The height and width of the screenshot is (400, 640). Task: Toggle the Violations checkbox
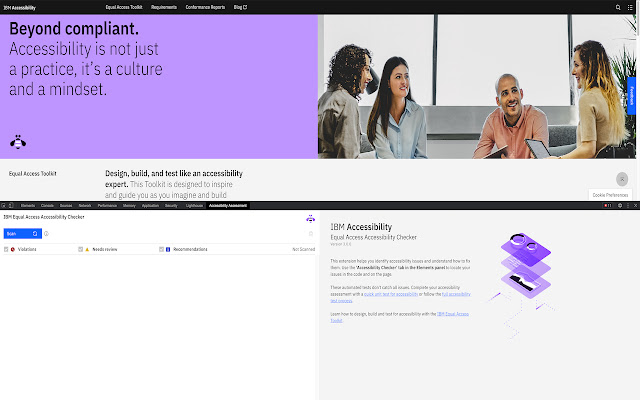(x=6, y=249)
